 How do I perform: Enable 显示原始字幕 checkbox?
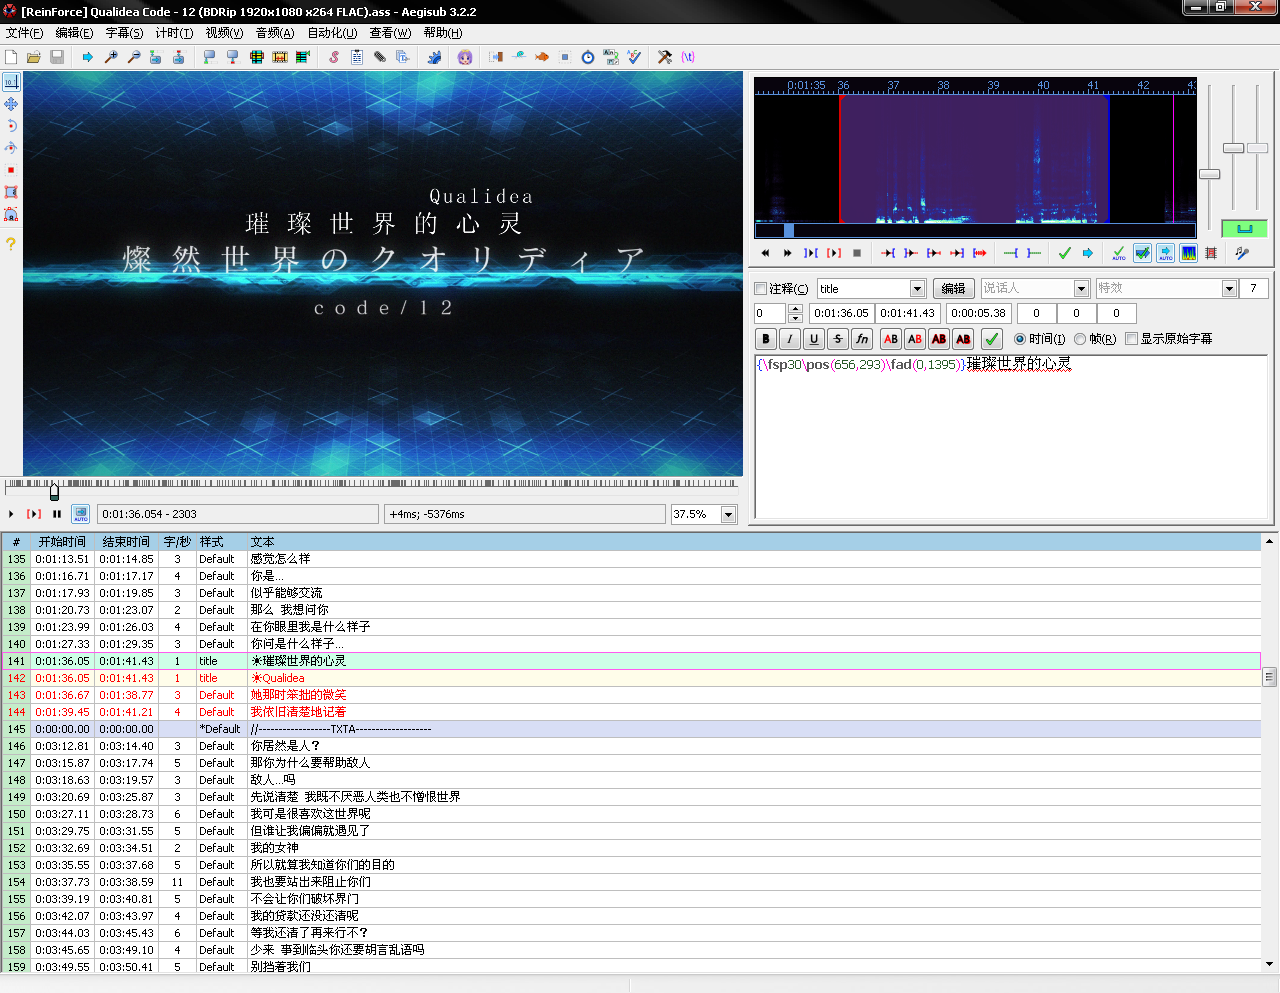click(x=1132, y=339)
